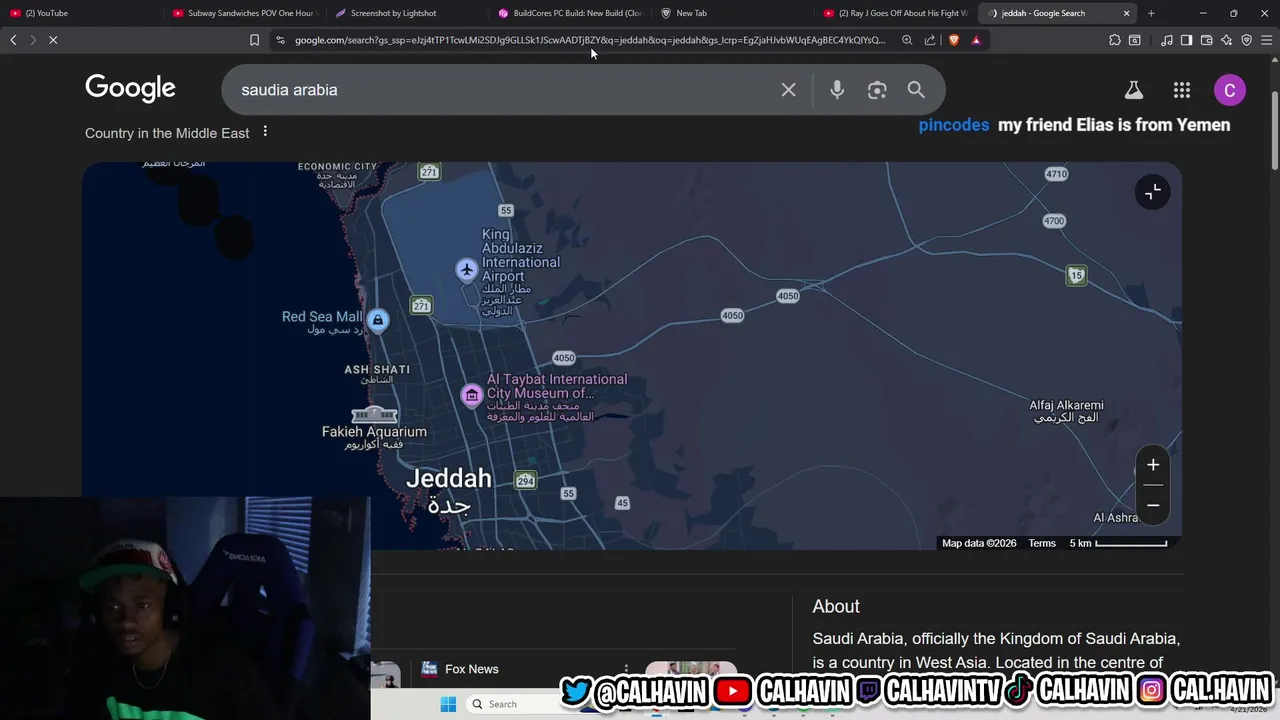Open the Brave Rewards triangle icon
This screenshot has width=1280, height=720.
[x=976, y=40]
